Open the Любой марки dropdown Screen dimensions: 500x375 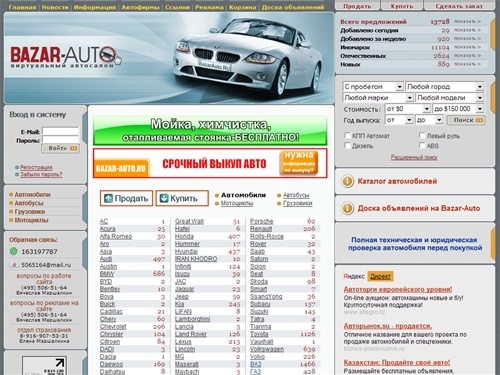(x=378, y=98)
